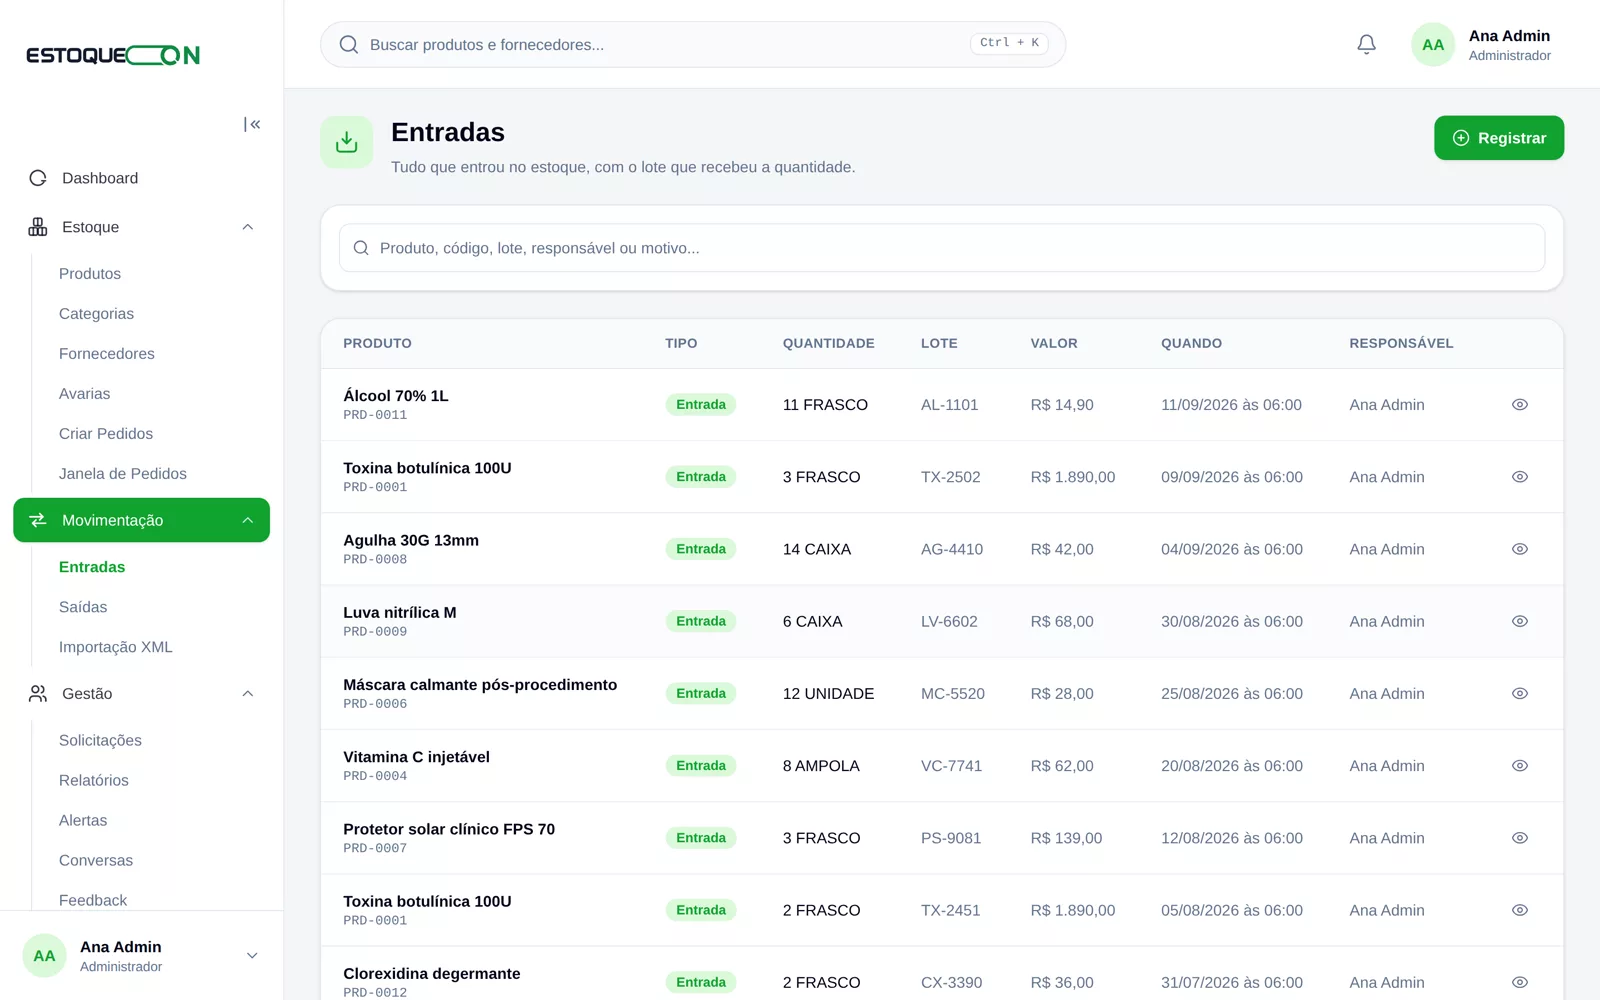Click the QUANDO column header
The image size is (1600, 1000).
click(x=1191, y=343)
